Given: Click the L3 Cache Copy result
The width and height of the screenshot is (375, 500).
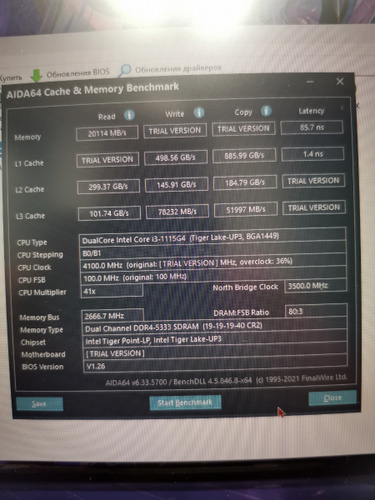Looking at the screenshot, I should [x=246, y=210].
